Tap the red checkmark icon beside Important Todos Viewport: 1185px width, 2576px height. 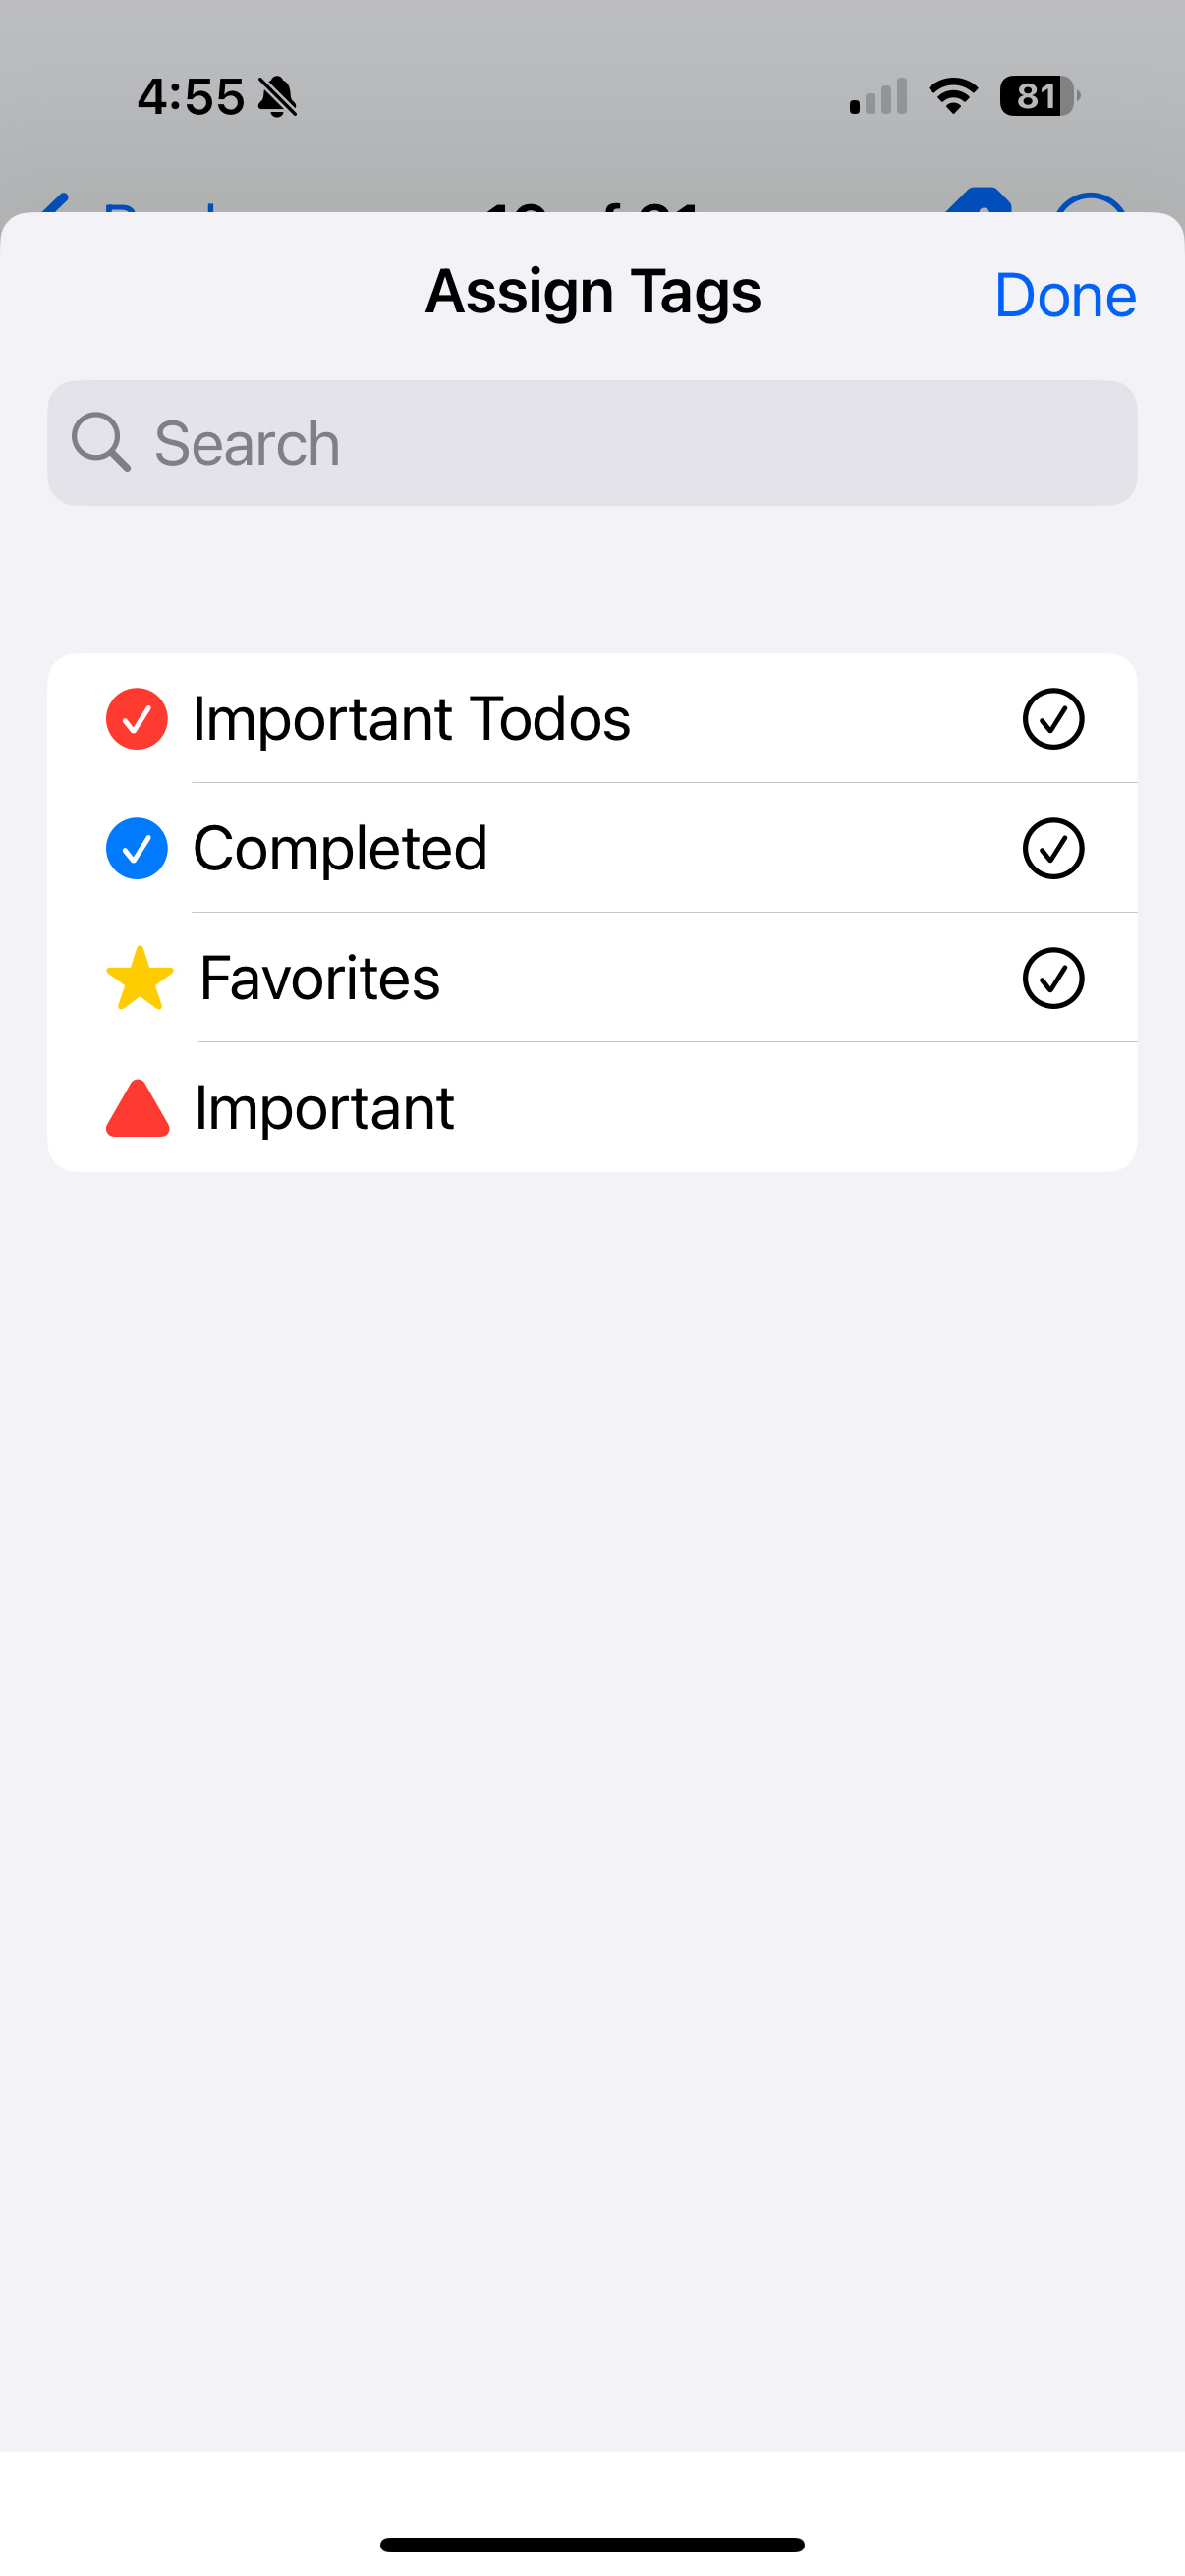137,718
